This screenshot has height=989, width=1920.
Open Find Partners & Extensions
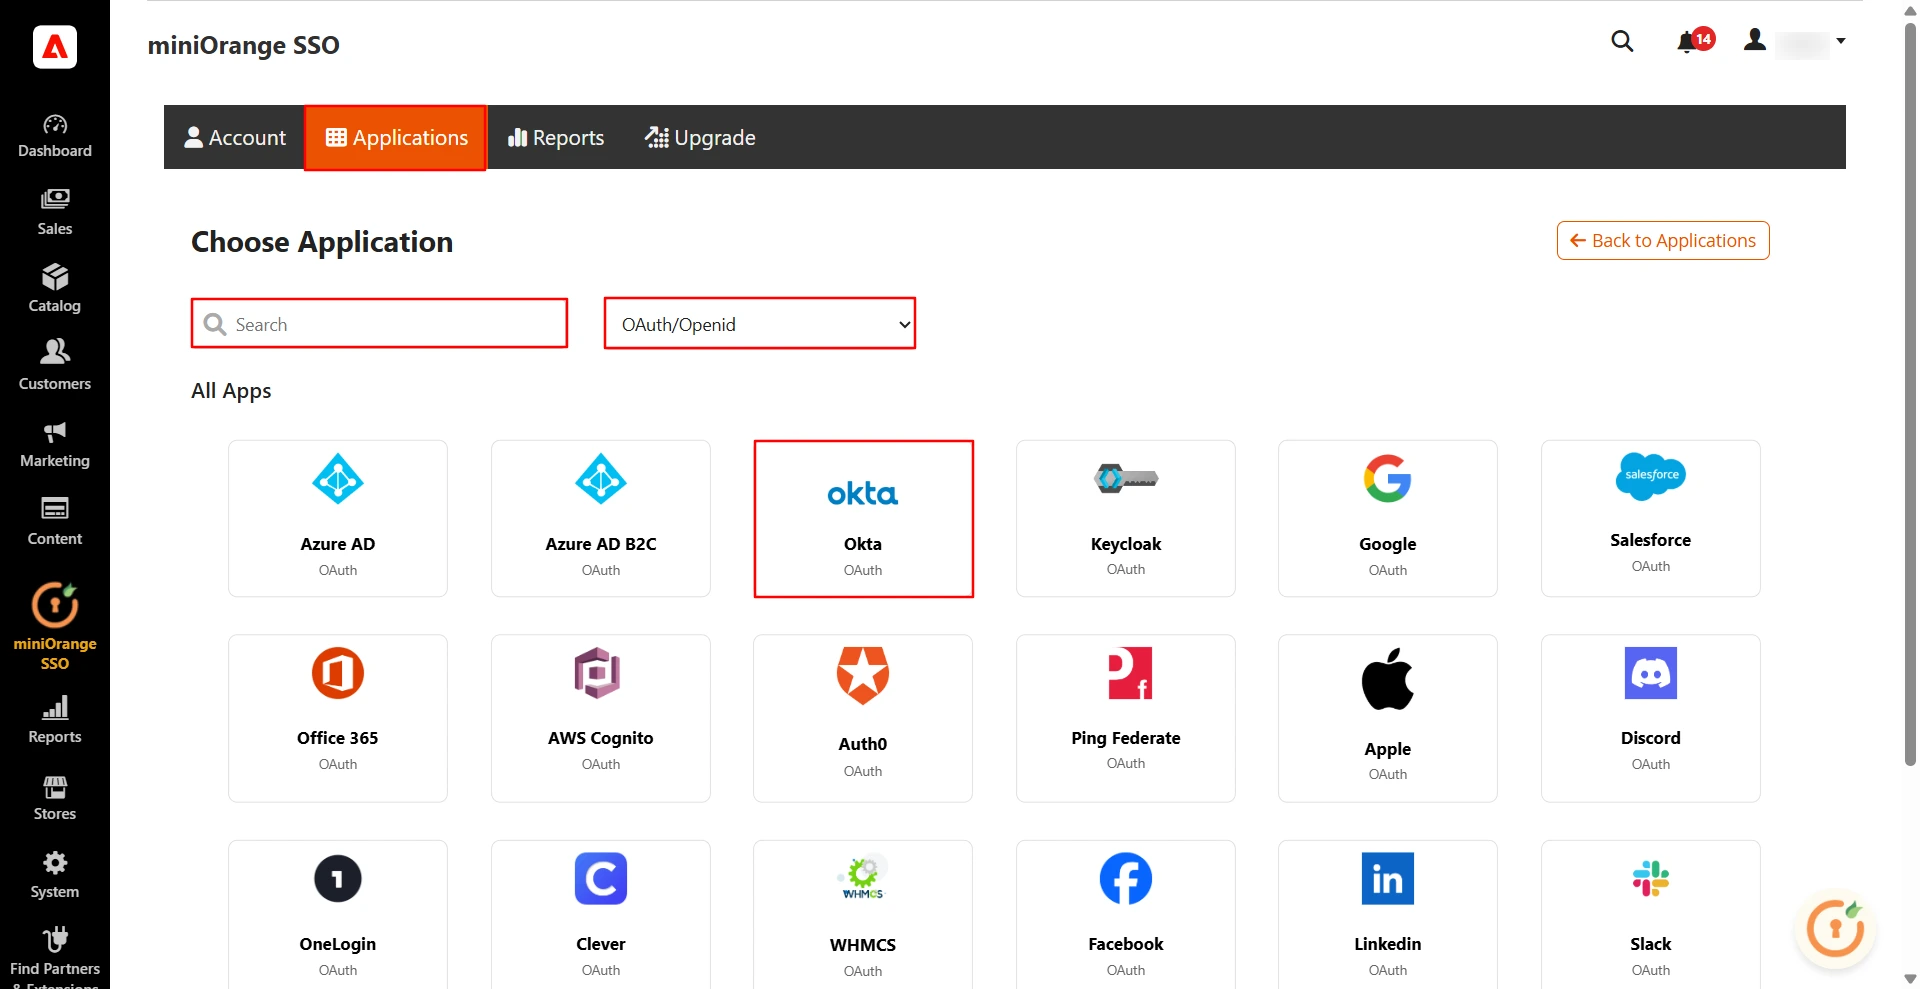pos(55,955)
